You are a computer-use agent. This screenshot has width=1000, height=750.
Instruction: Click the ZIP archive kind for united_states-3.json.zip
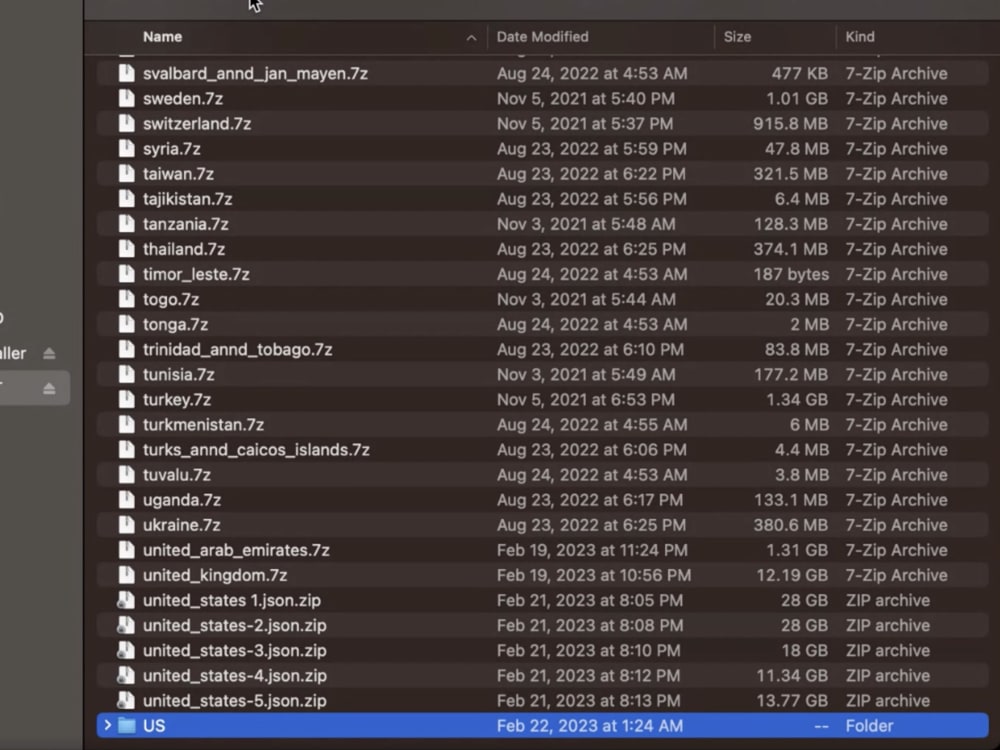[888, 650]
